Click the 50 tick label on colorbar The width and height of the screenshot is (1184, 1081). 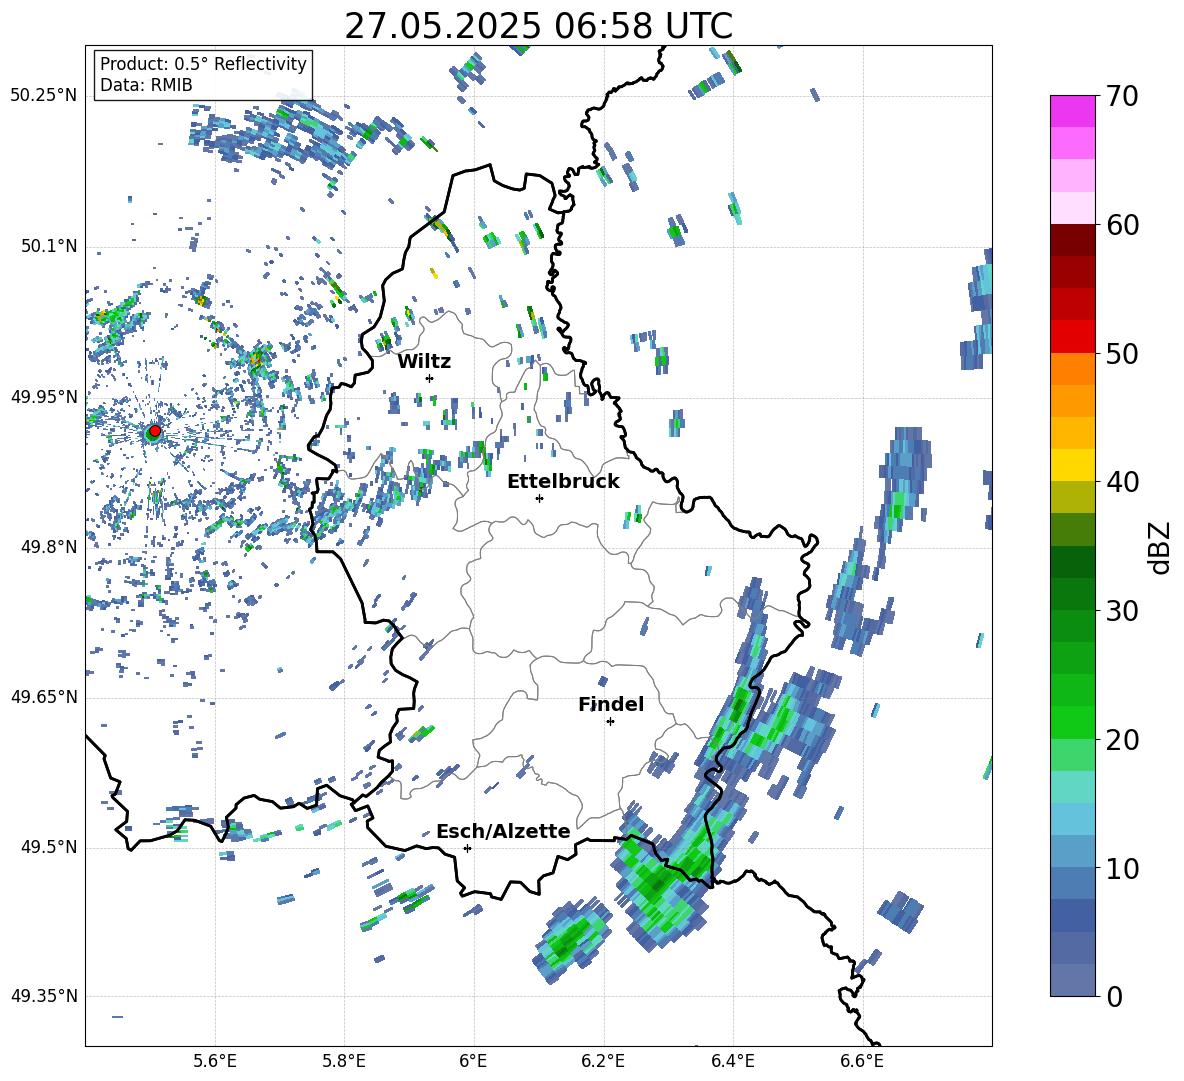(1122, 354)
